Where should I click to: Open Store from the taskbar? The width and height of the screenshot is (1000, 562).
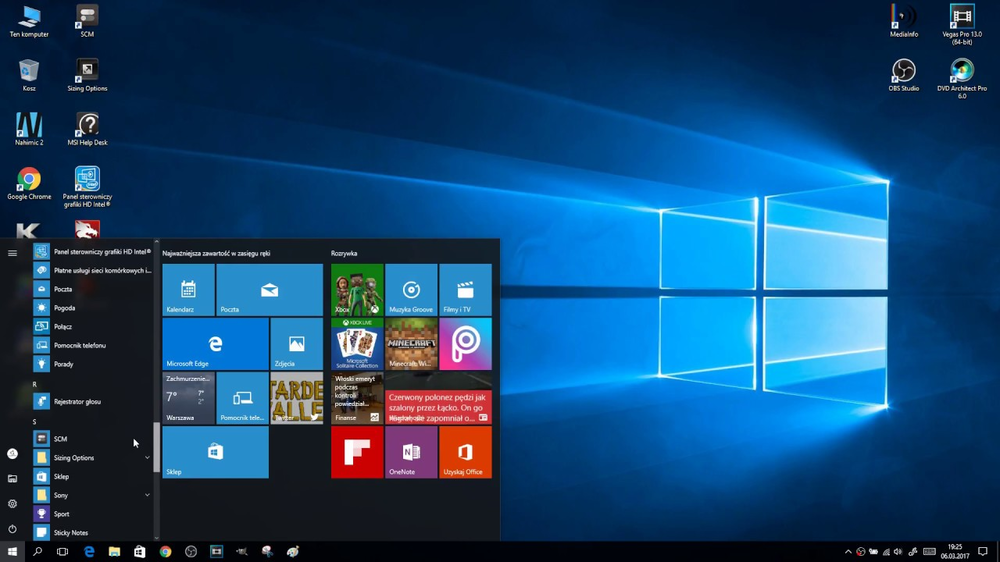[140, 552]
